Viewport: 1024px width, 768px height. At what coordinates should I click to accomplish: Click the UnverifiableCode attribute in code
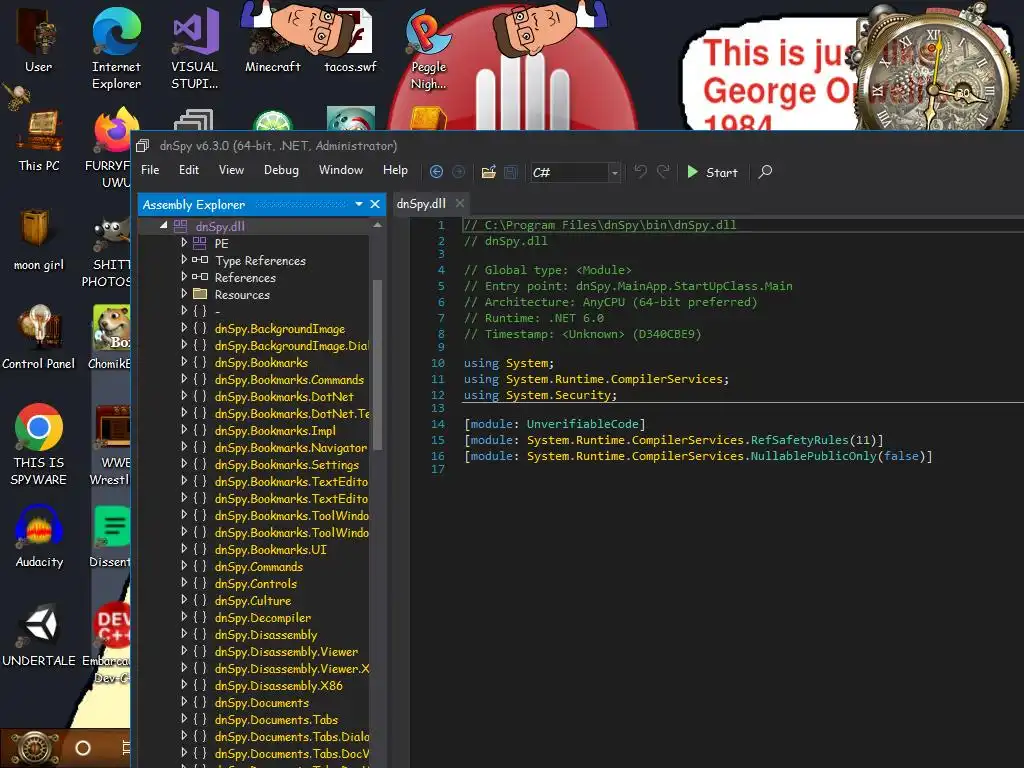coord(583,424)
